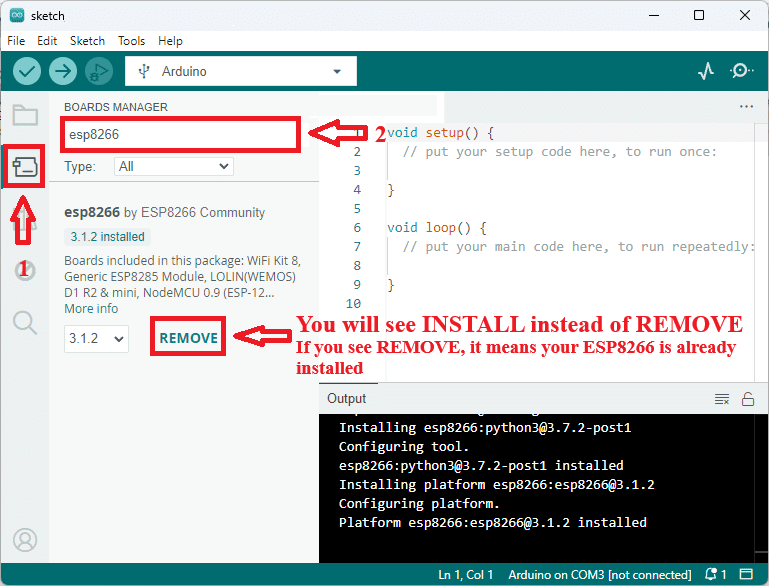Open the 3.1.2 version dropdown

pos(96,338)
